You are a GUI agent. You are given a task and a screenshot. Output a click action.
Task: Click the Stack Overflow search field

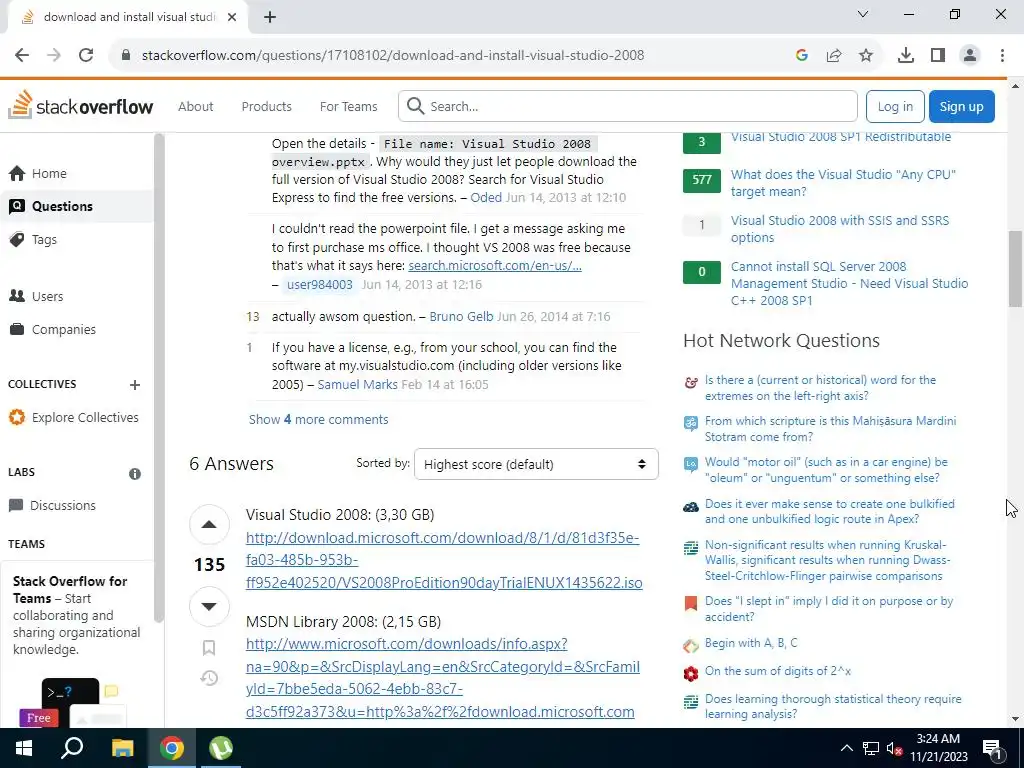coord(628,106)
